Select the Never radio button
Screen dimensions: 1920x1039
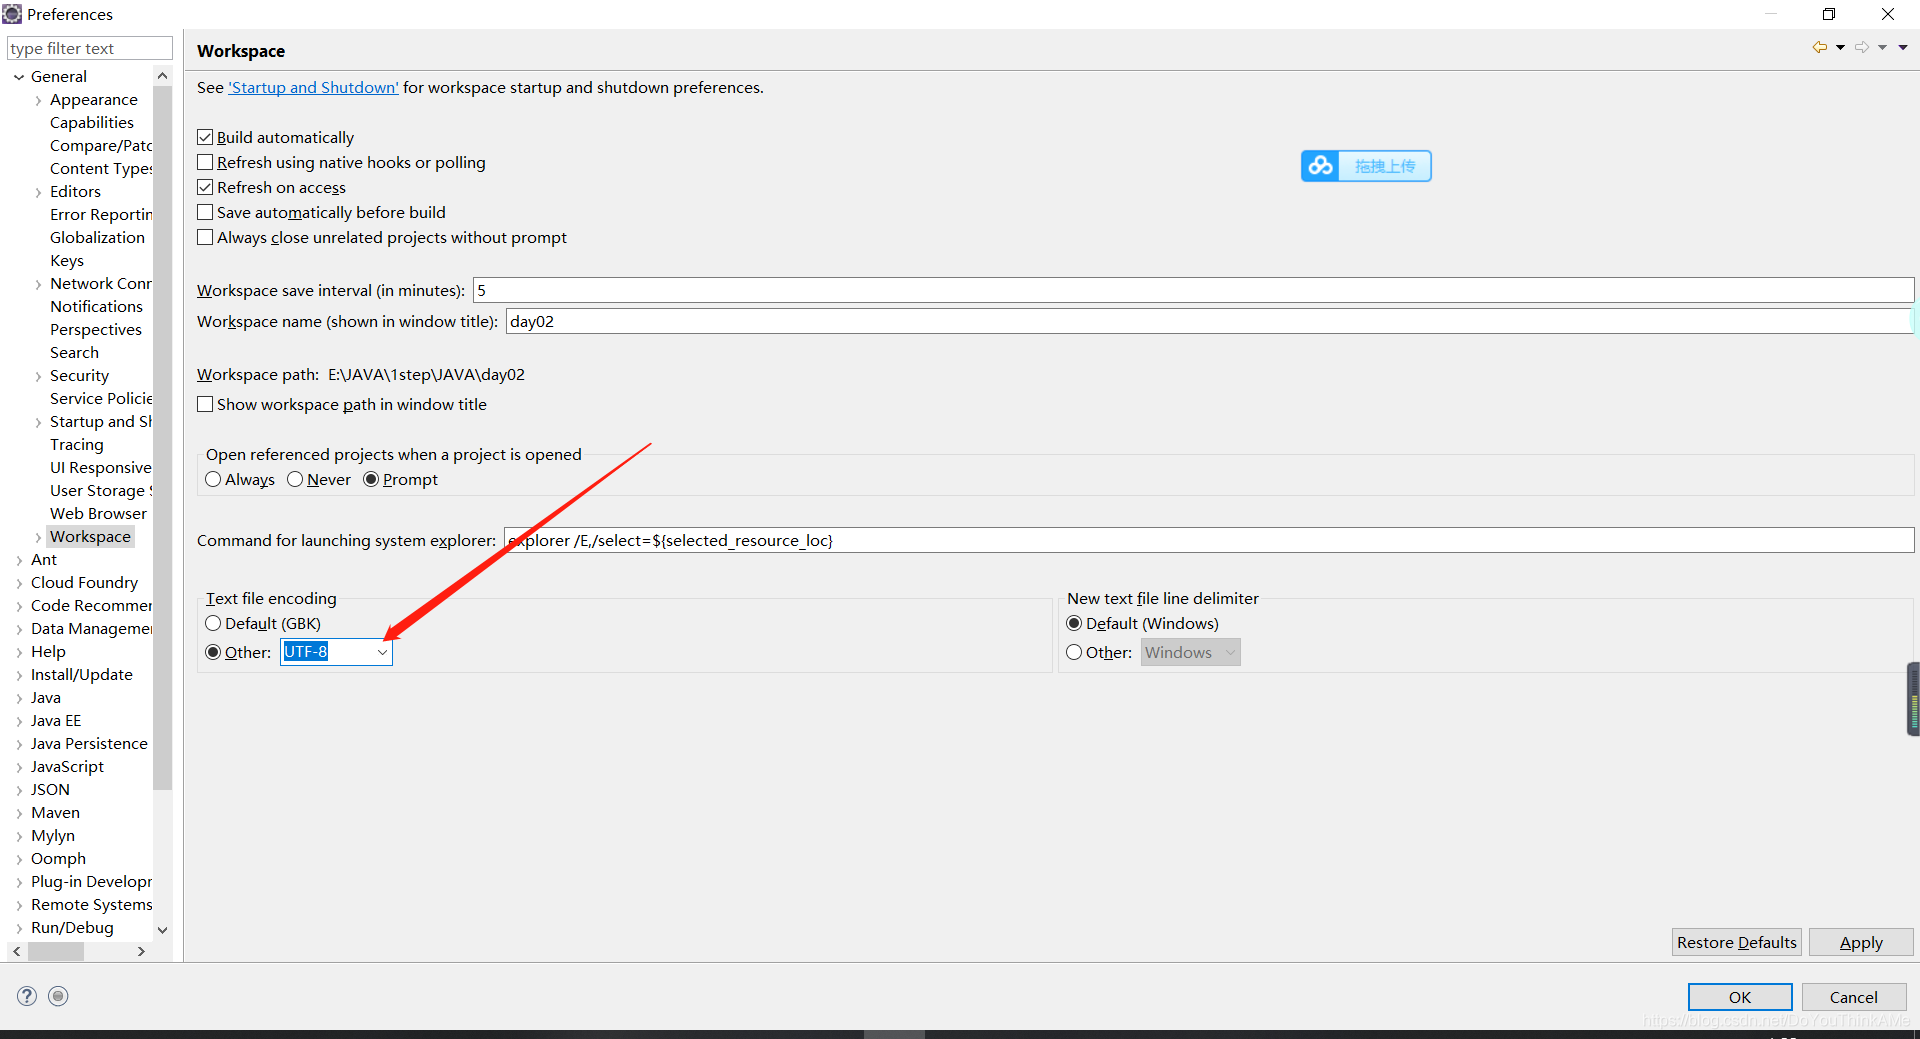(295, 479)
